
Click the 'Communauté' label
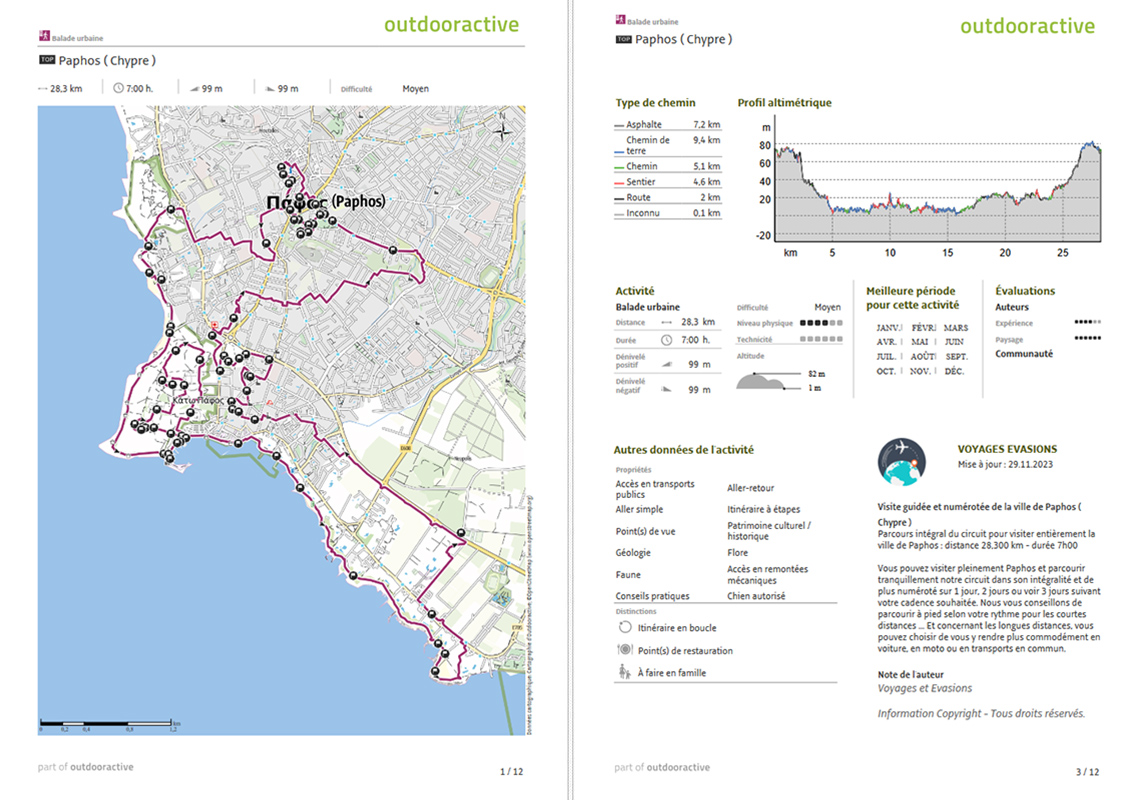pos(1024,353)
